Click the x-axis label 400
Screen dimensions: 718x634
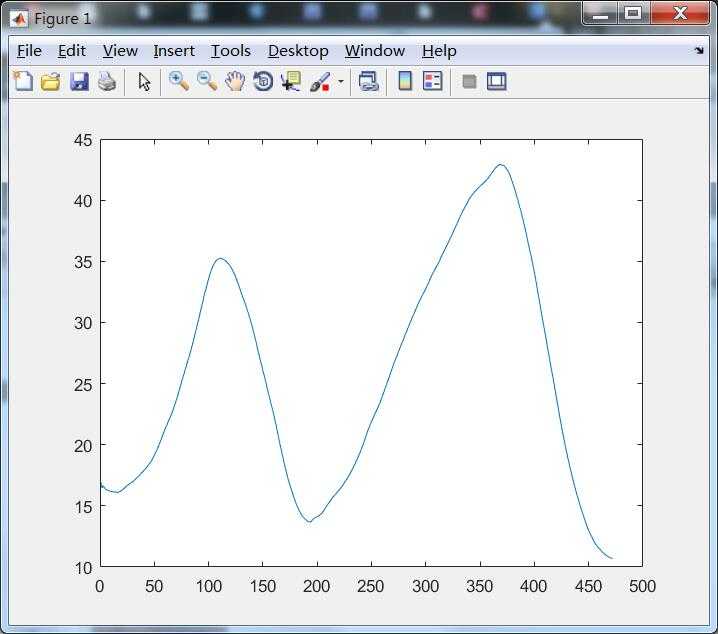point(534,586)
